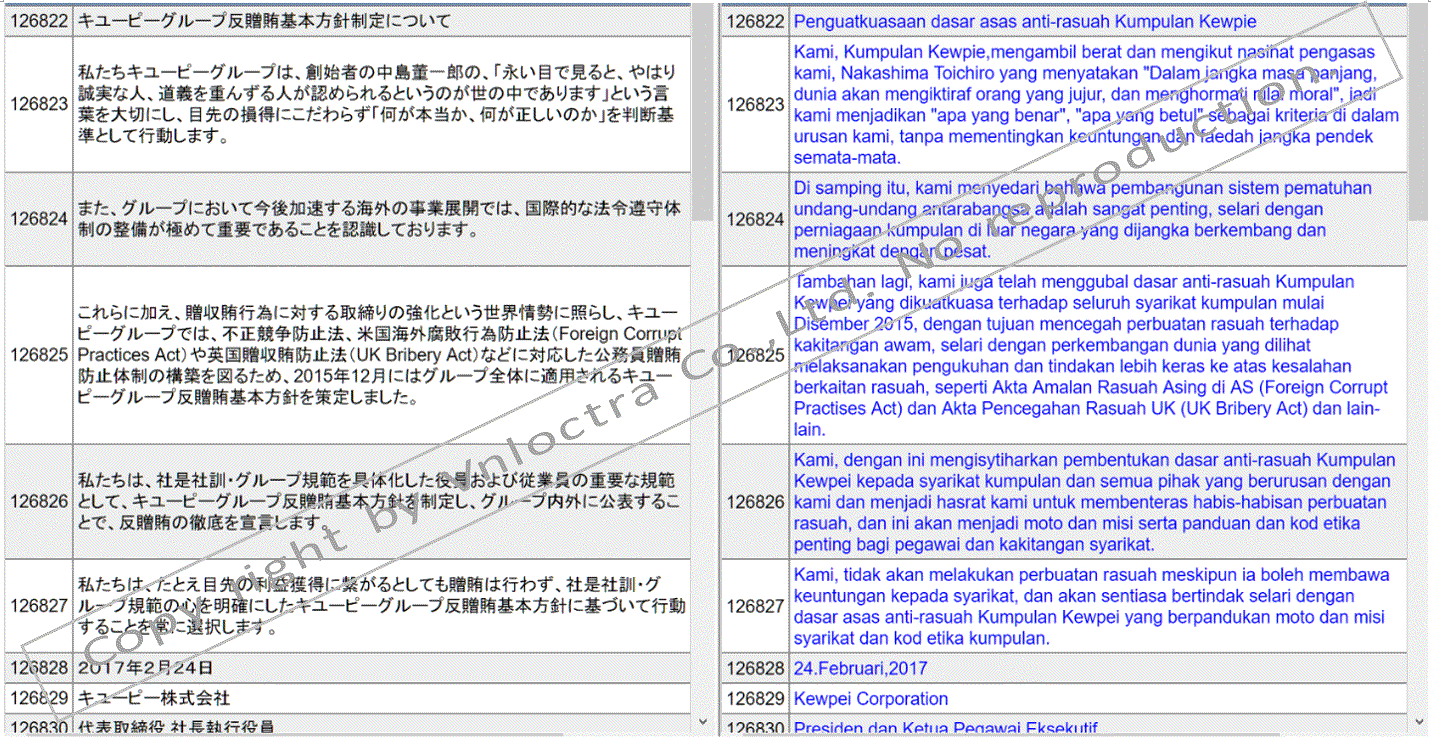Select left pane ID cell 126824
This screenshot has height=742, width=1431.
click(39, 220)
